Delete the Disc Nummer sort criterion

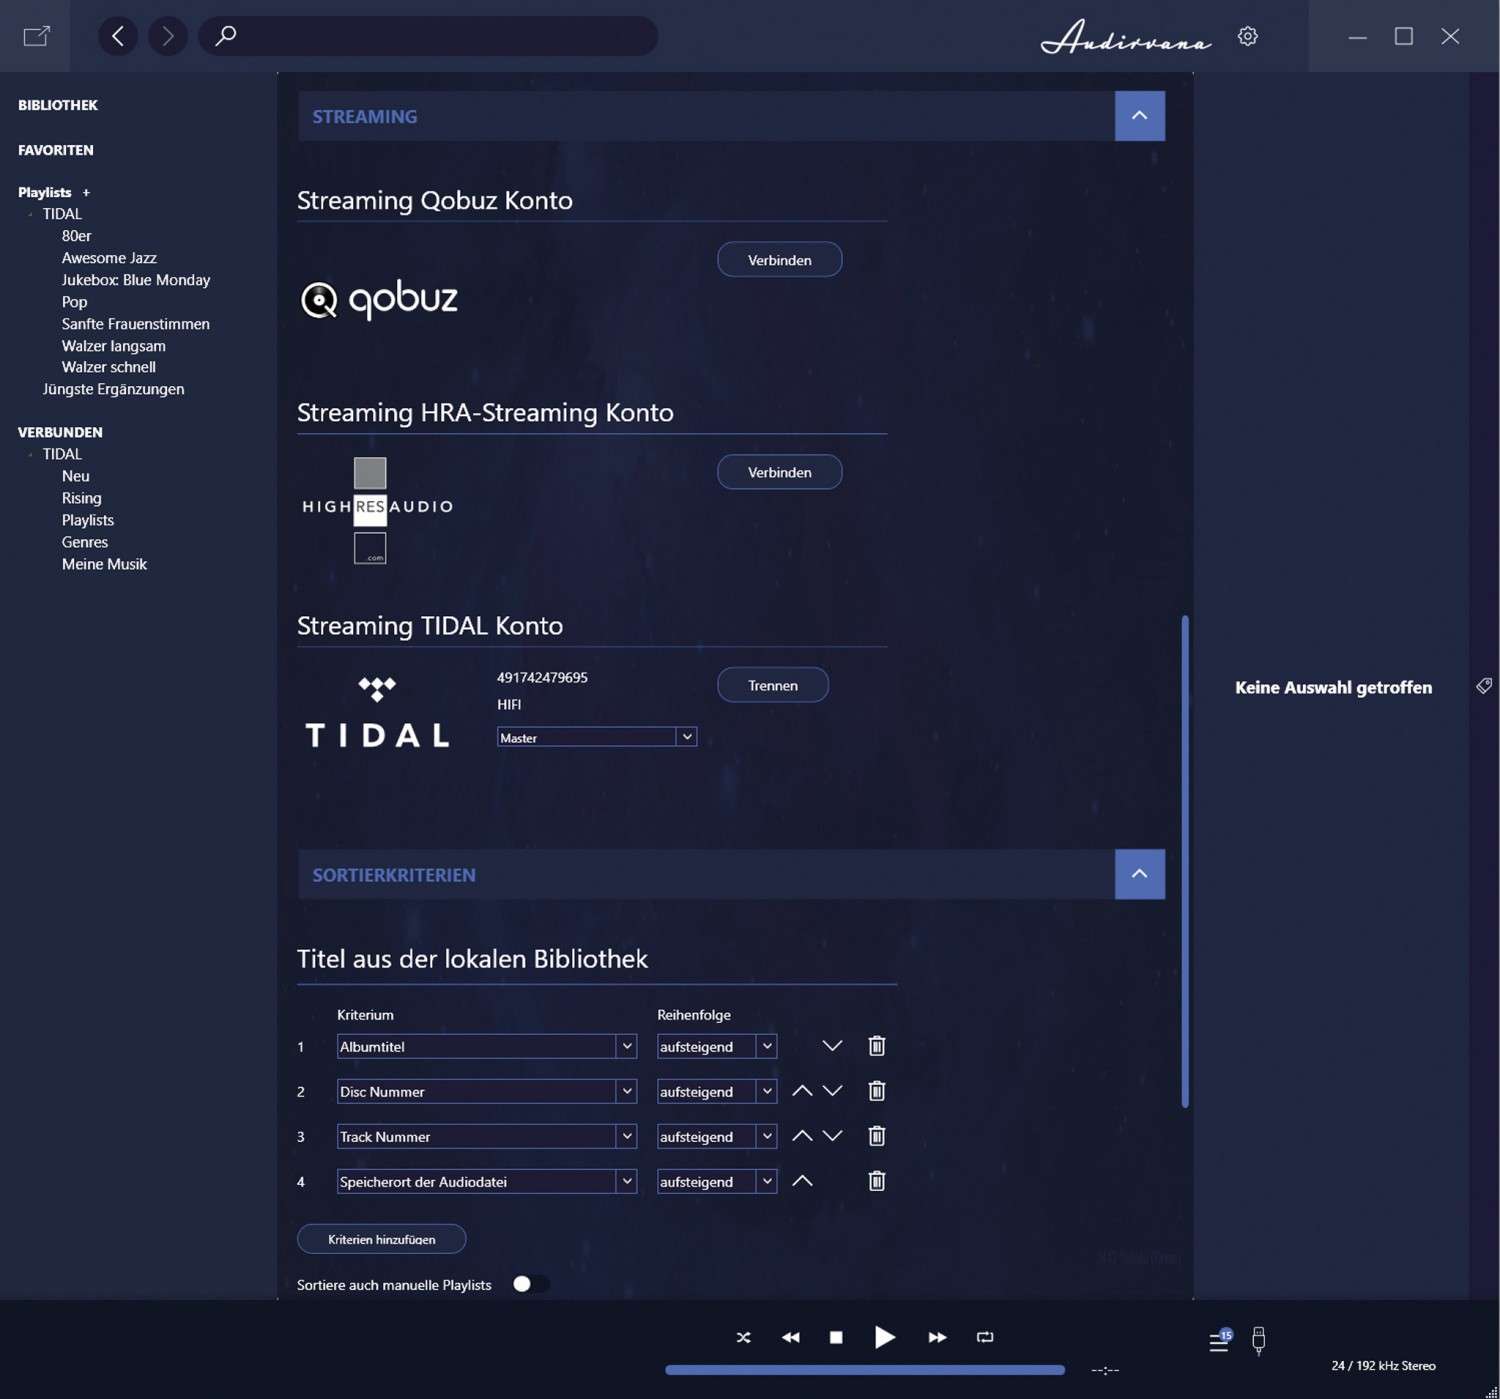pyautogui.click(x=877, y=1091)
